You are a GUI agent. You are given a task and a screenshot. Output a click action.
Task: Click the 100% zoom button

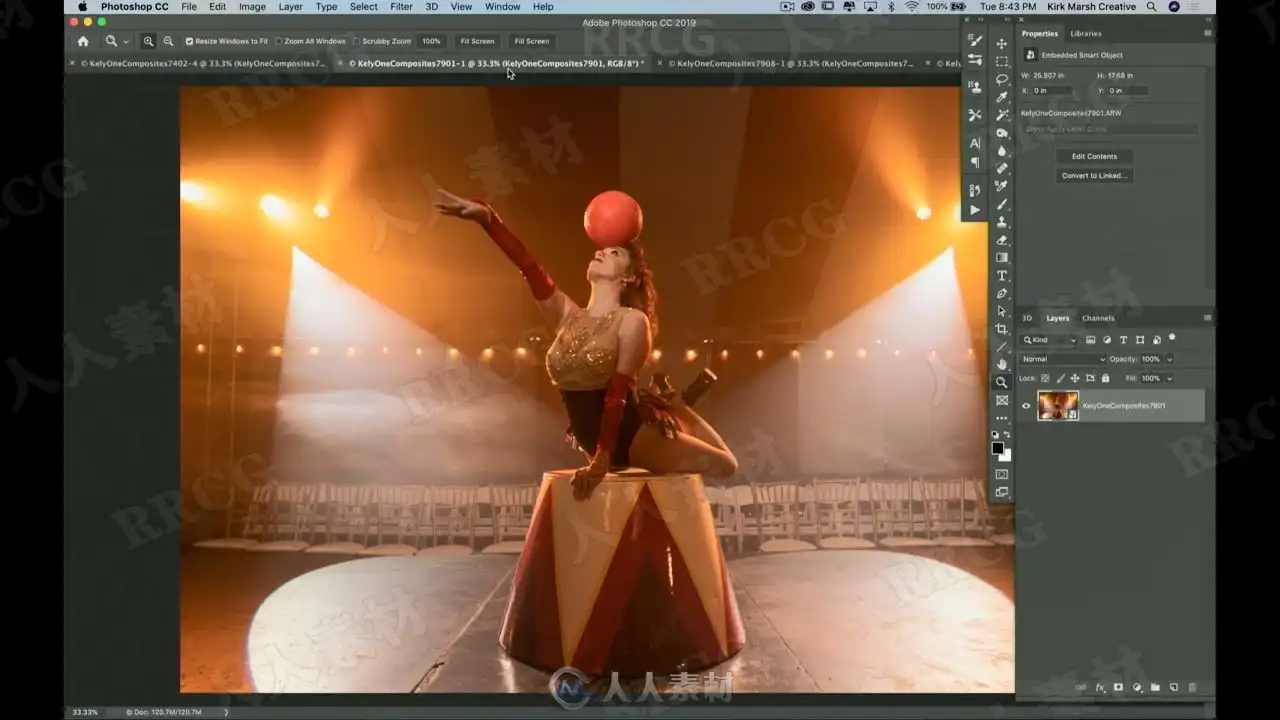[431, 41]
